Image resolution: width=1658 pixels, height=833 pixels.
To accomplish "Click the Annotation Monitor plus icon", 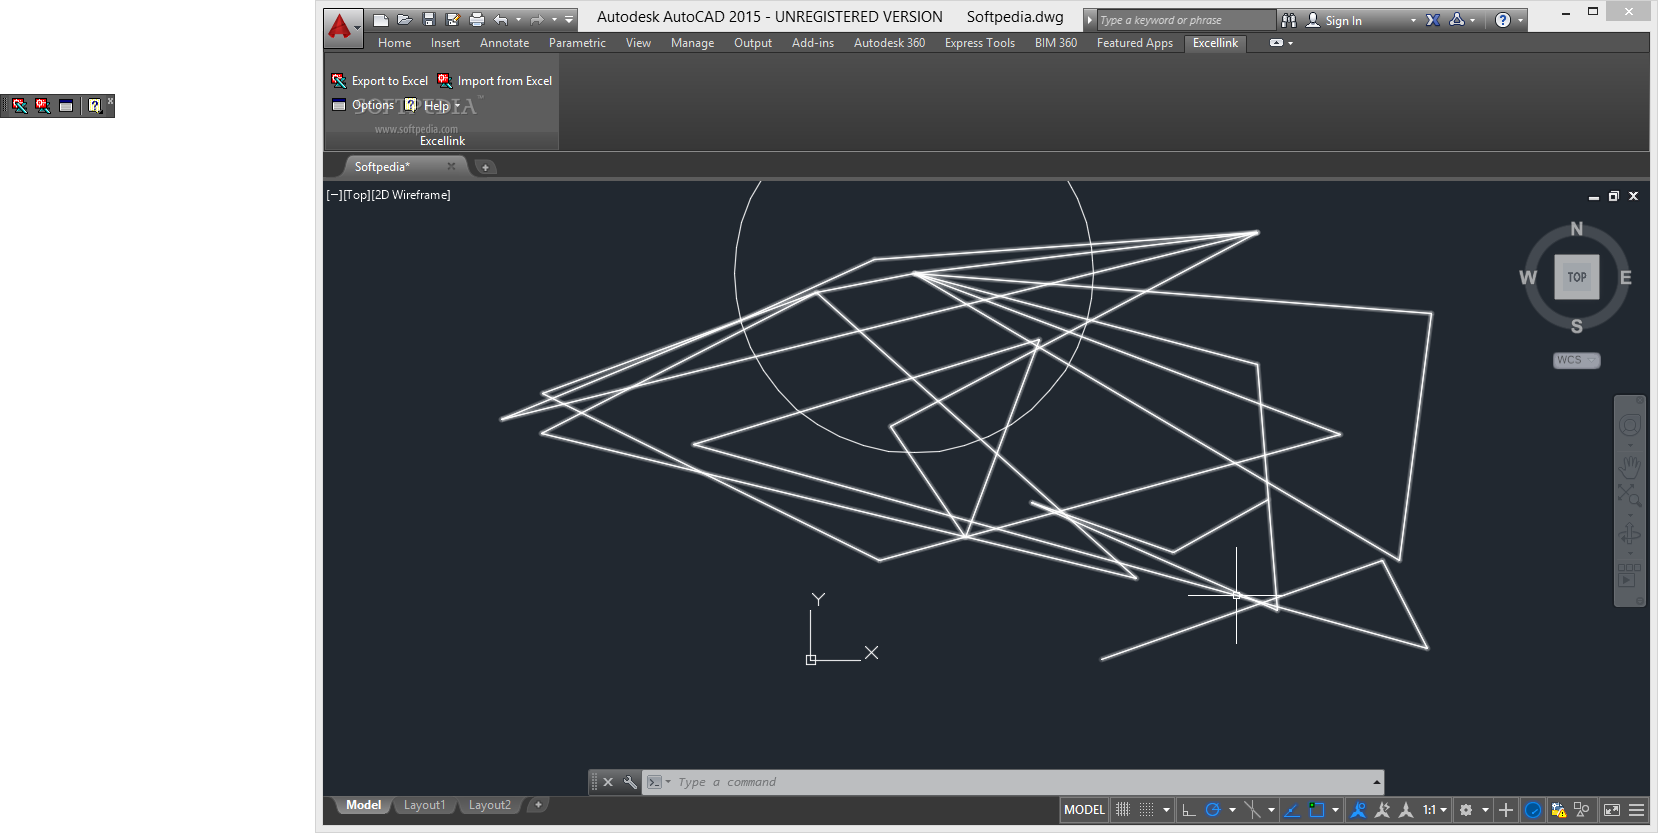I will (x=1506, y=810).
